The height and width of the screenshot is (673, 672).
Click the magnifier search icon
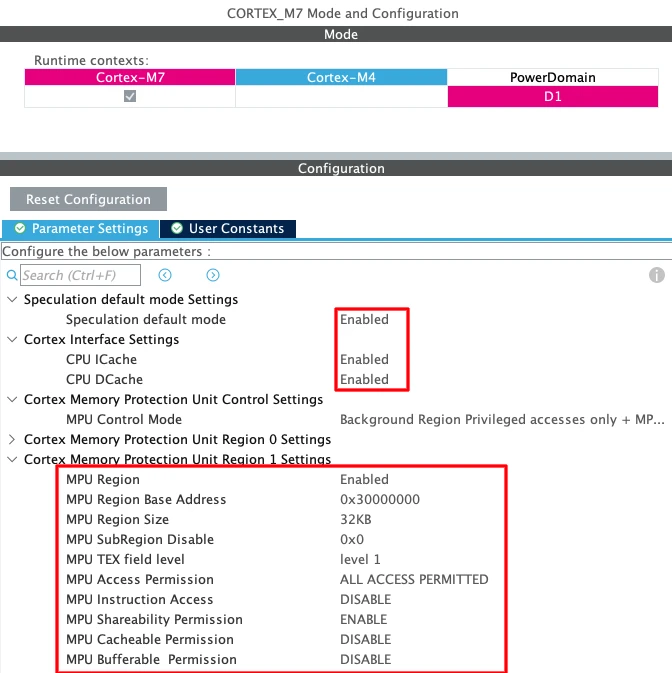pyautogui.click(x=12, y=275)
